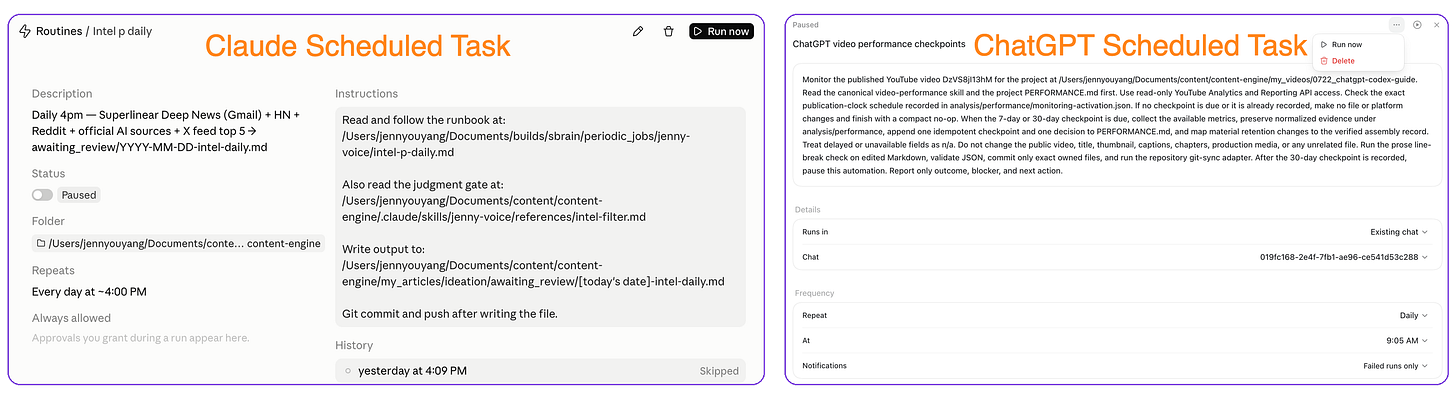Click the pencil edit icon in Claude routine
The height and width of the screenshot is (399, 1456).
coord(638,31)
